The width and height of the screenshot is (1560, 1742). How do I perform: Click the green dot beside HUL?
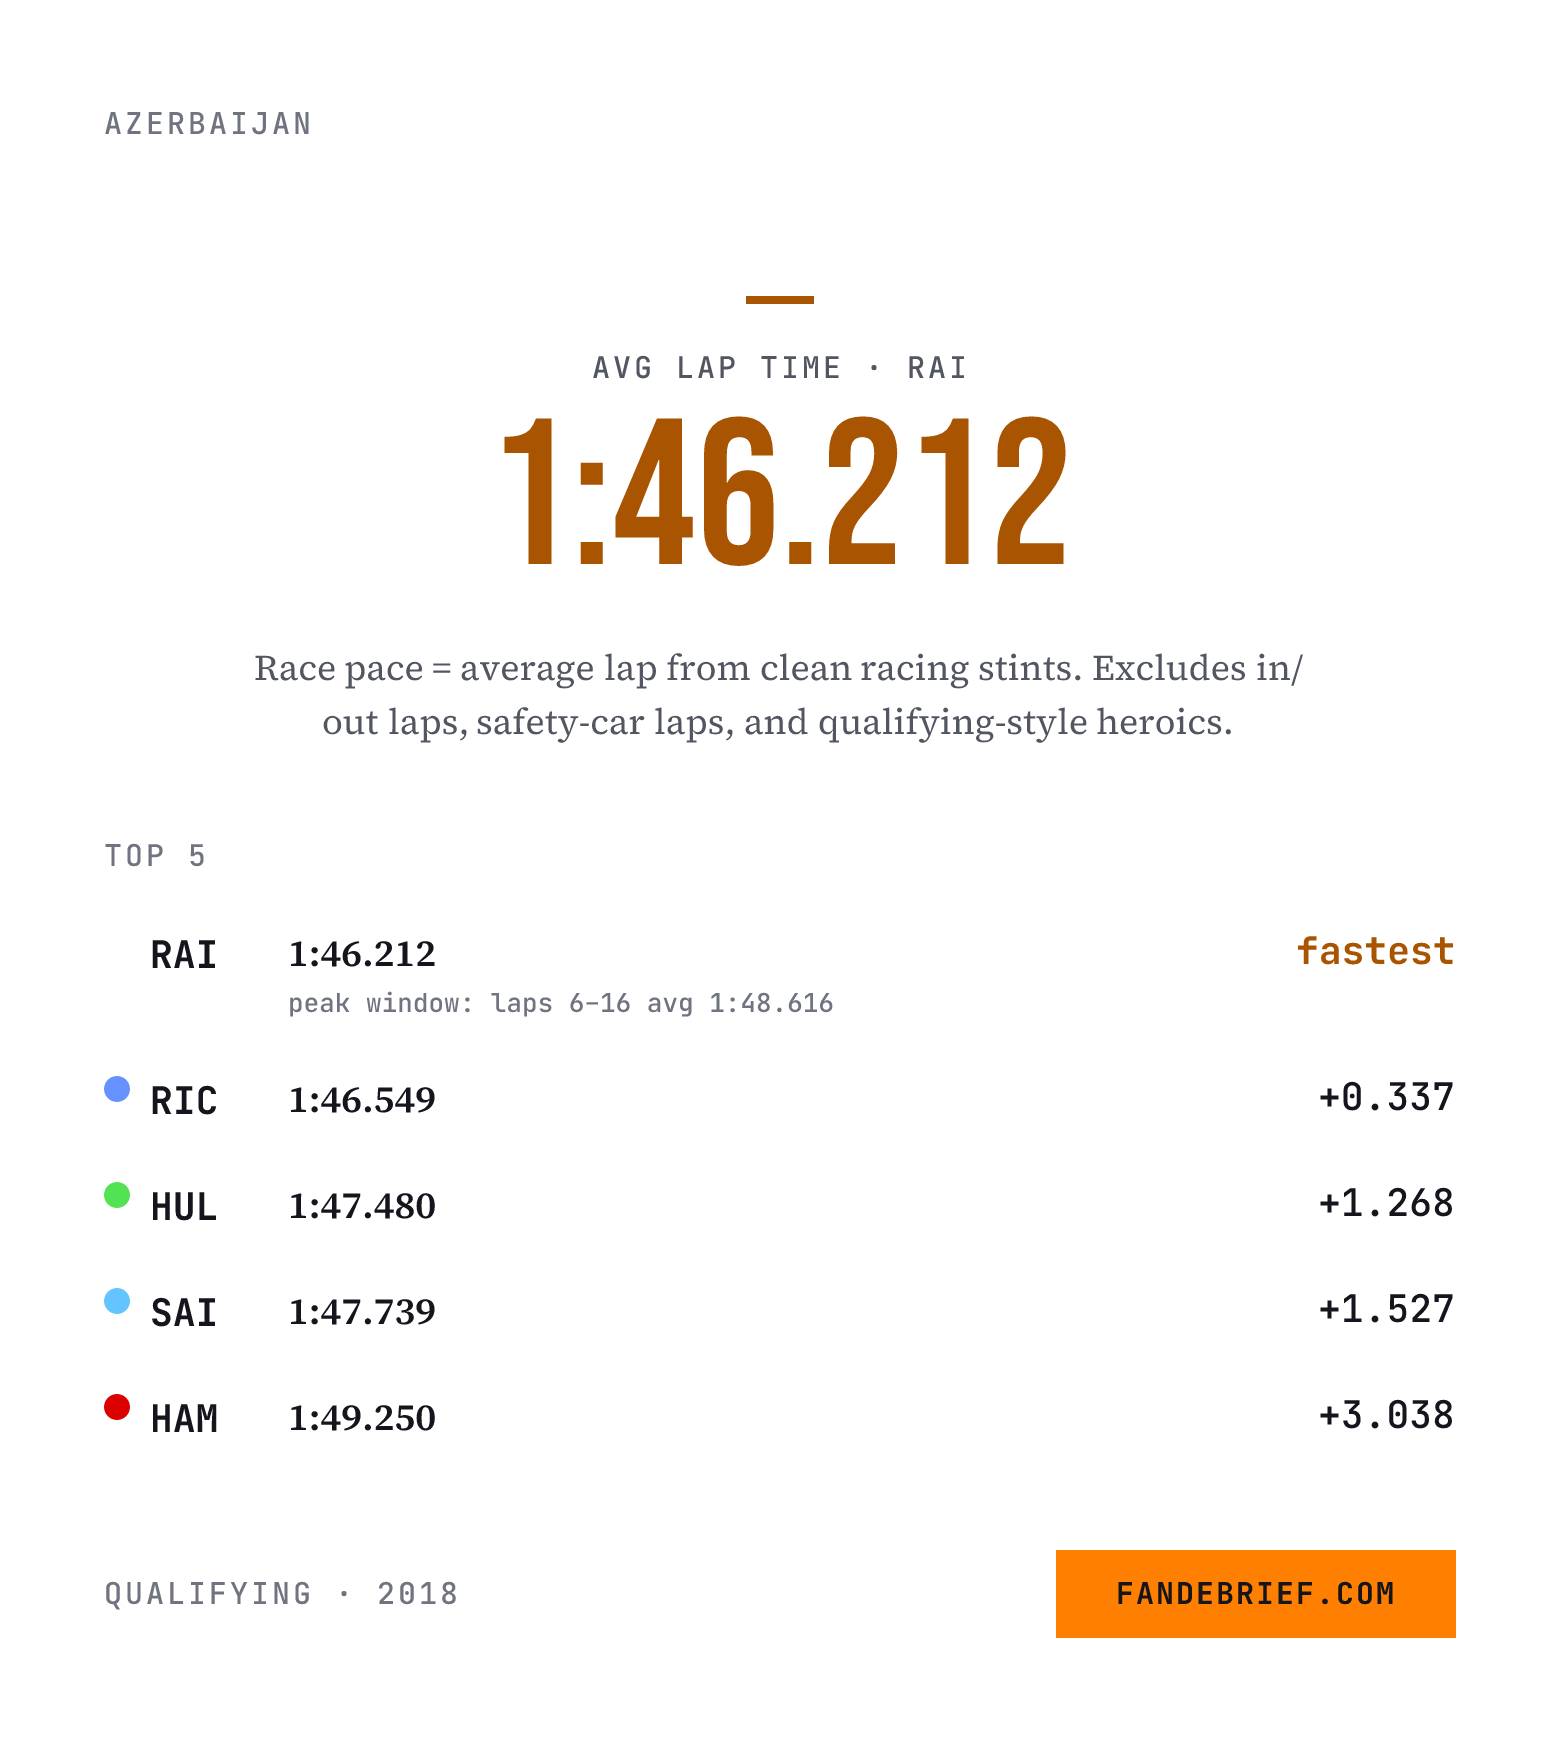point(117,1195)
